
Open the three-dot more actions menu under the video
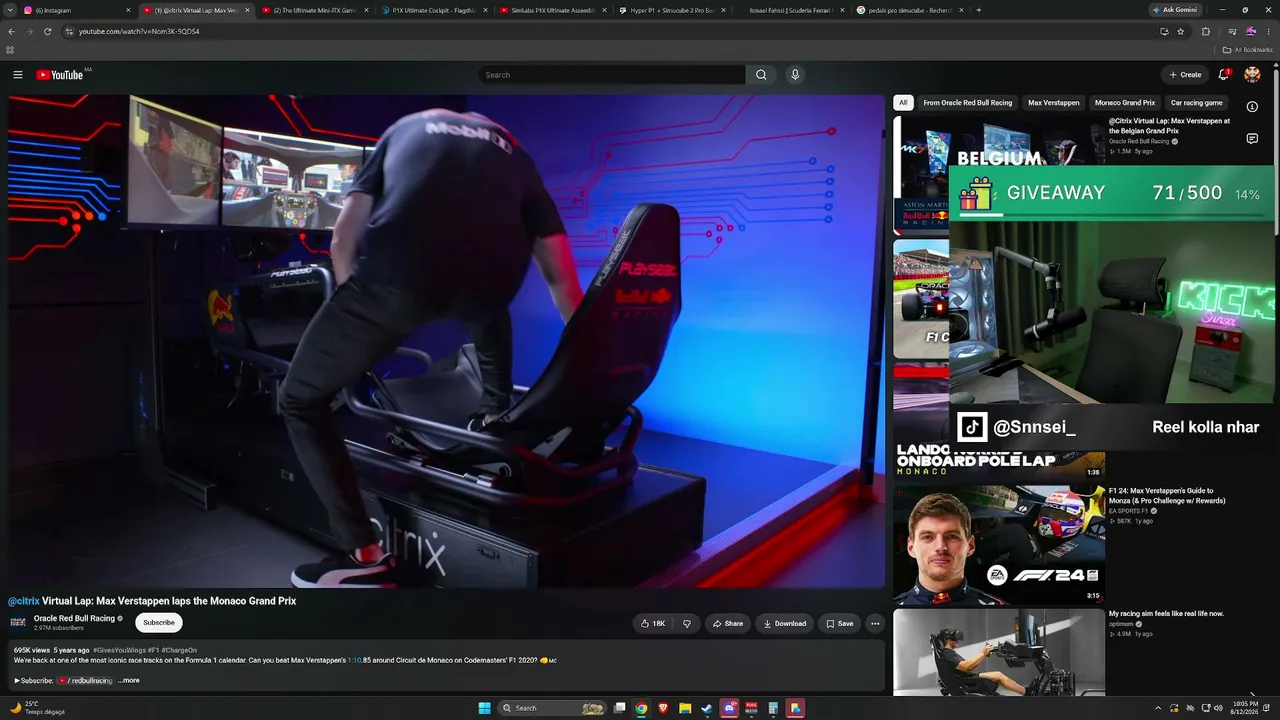tap(875, 624)
